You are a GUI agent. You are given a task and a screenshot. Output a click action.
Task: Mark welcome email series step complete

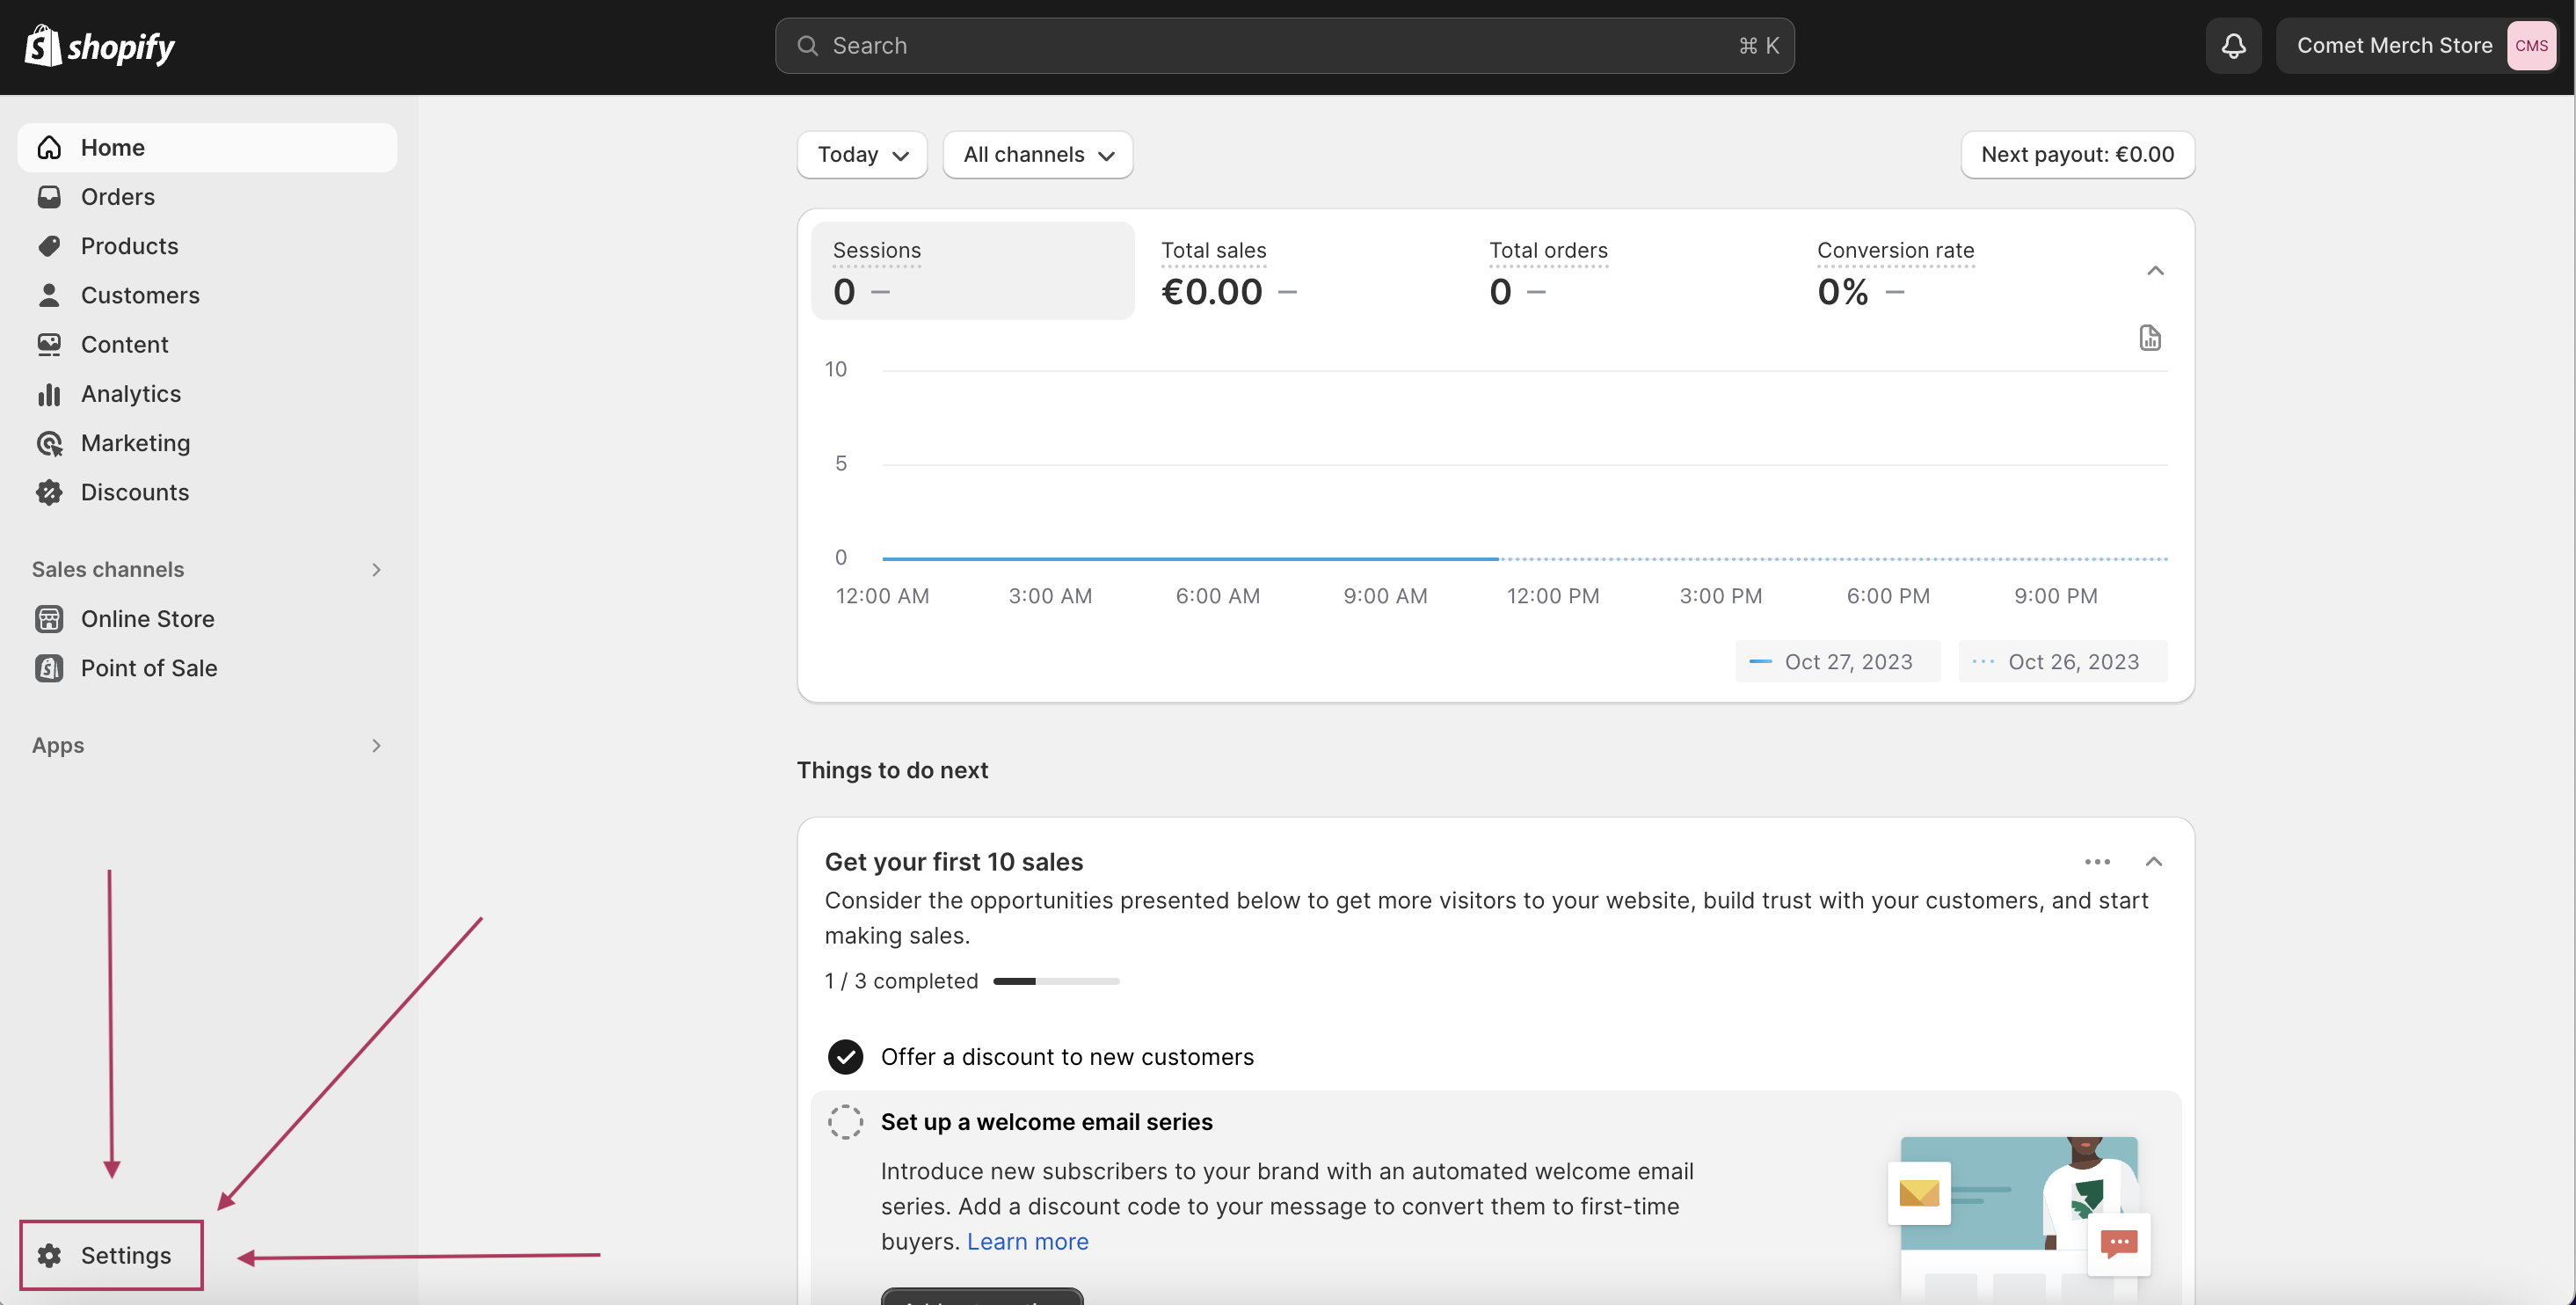tap(845, 1122)
